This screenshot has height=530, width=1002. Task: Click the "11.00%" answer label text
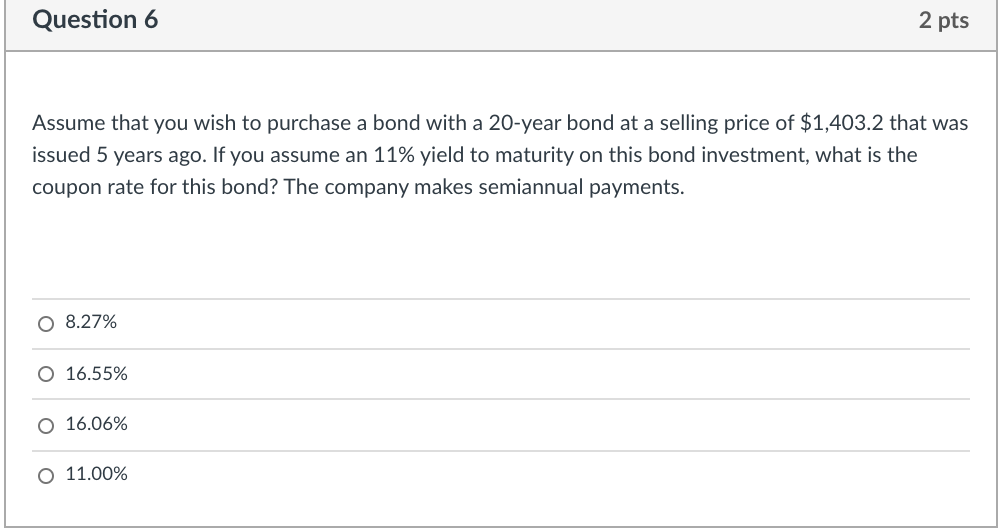(96, 474)
